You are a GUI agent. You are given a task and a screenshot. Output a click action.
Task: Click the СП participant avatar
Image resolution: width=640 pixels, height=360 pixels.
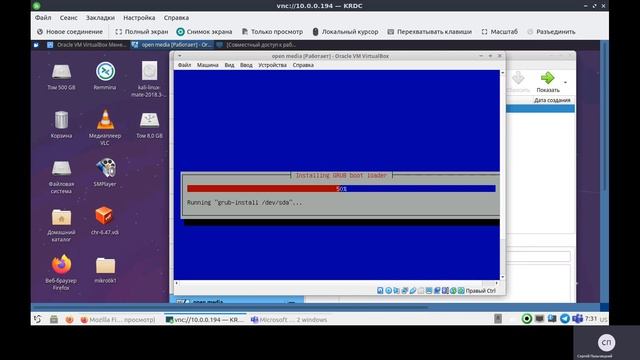click(607, 342)
